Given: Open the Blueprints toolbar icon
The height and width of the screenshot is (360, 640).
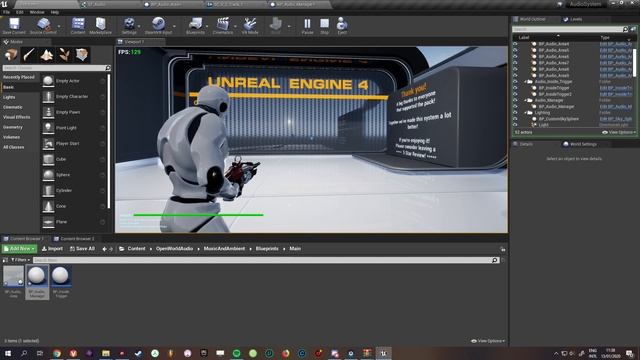Looking at the screenshot, I should click(x=195, y=26).
